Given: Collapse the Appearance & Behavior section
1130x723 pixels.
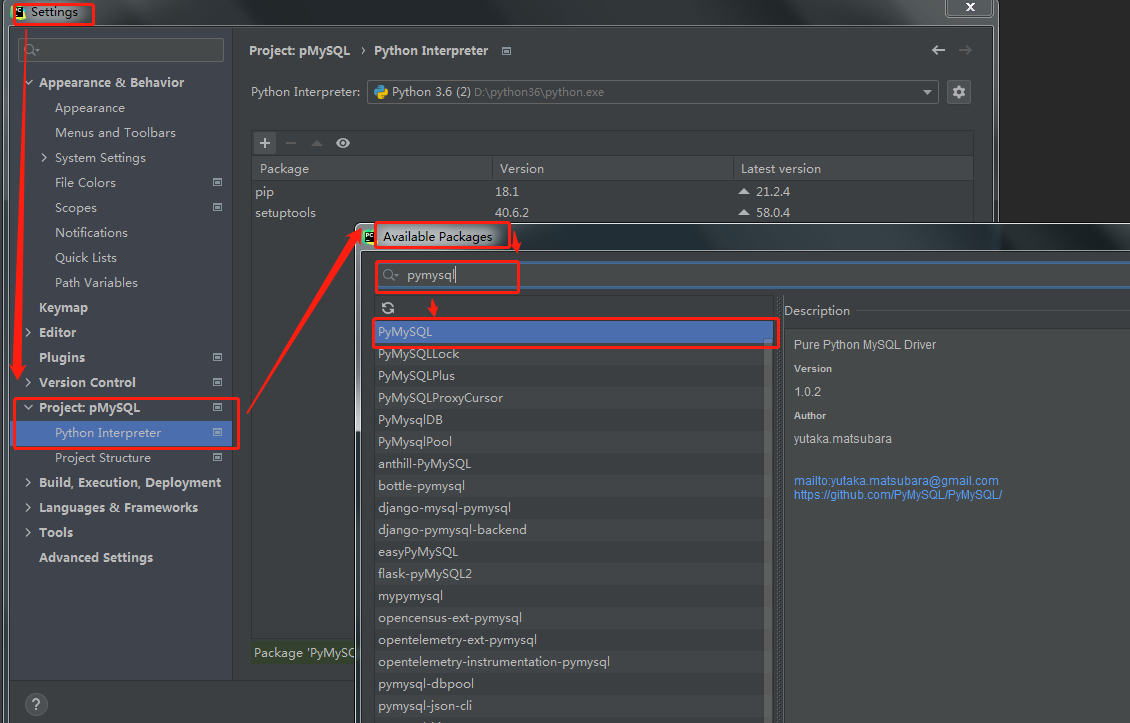Looking at the screenshot, I should click(x=29, y=83).
